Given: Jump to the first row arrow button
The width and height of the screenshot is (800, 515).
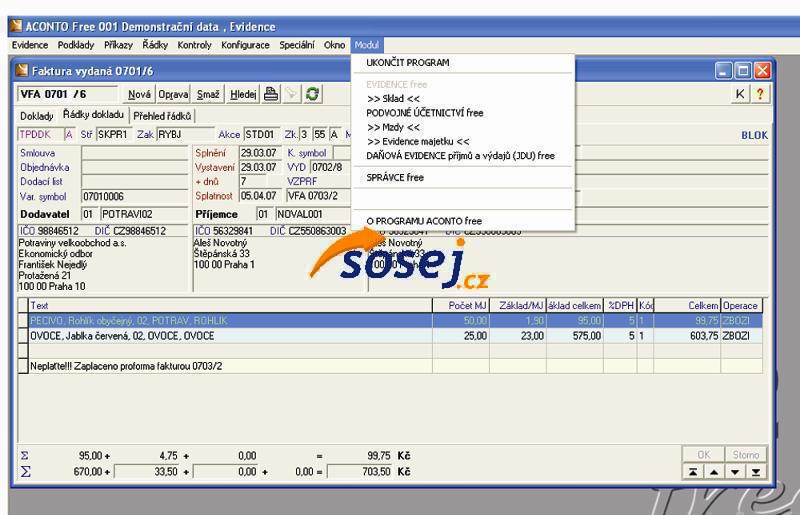Looking at the screenshot, I should point(693,472).
